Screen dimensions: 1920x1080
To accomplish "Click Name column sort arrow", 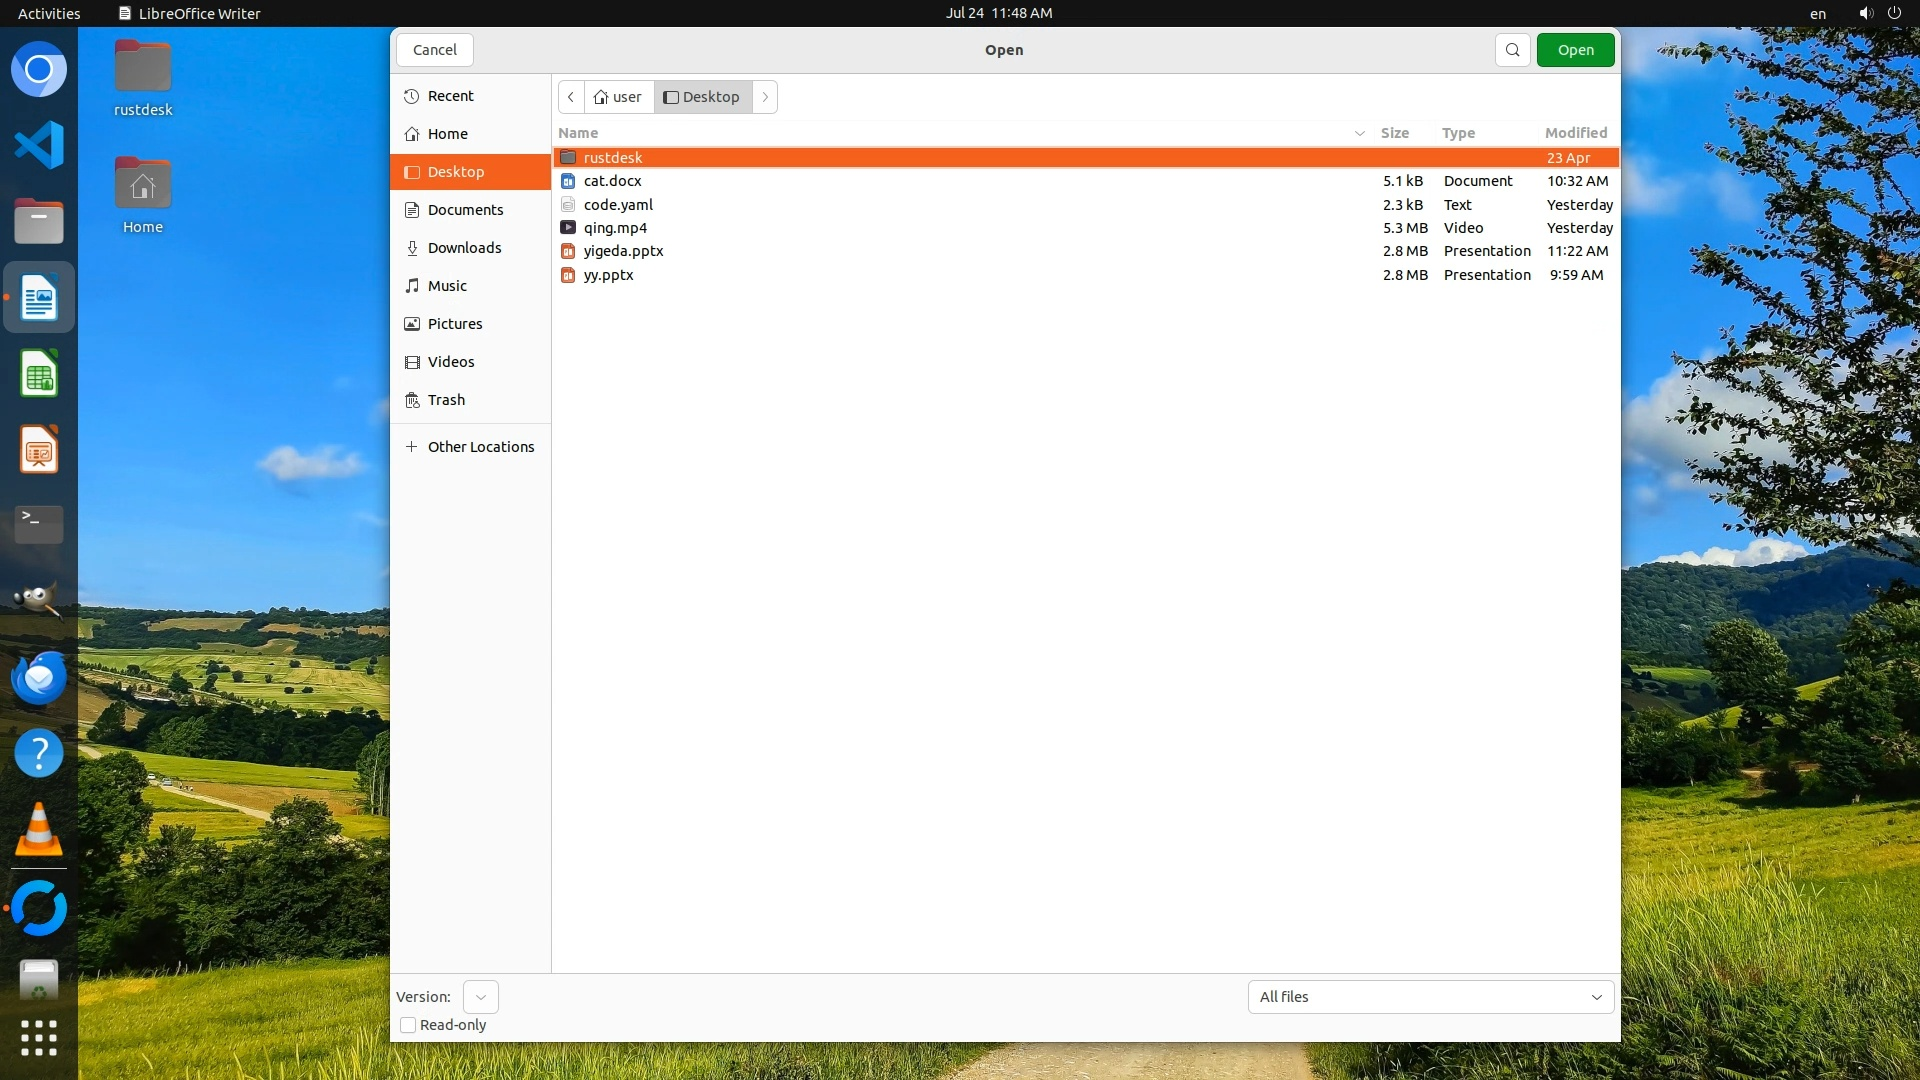I will point(1359,133).
